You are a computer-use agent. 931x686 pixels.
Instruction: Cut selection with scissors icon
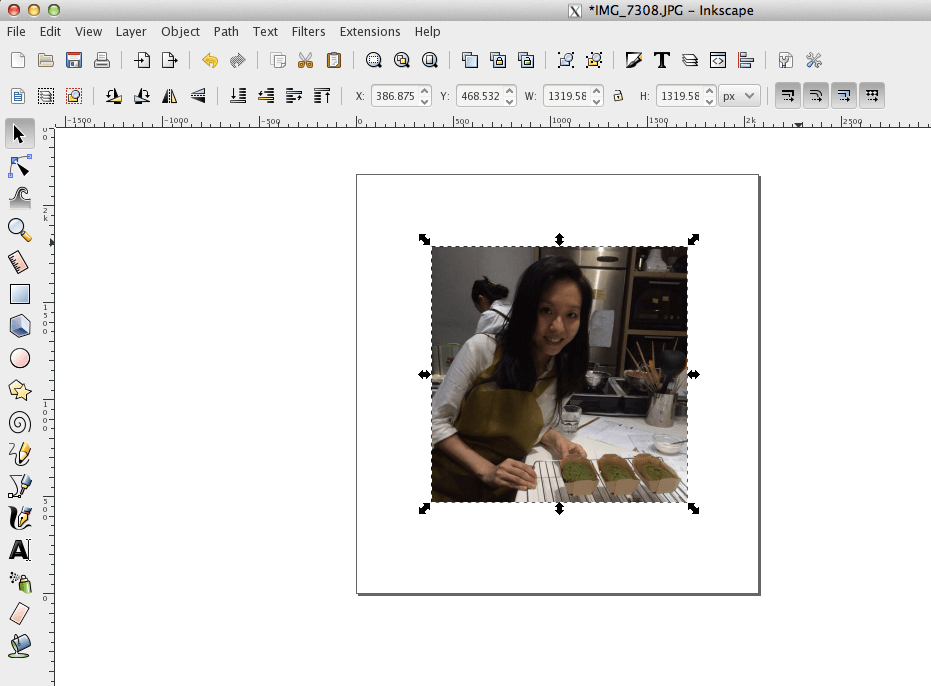[x=306, y=60]
